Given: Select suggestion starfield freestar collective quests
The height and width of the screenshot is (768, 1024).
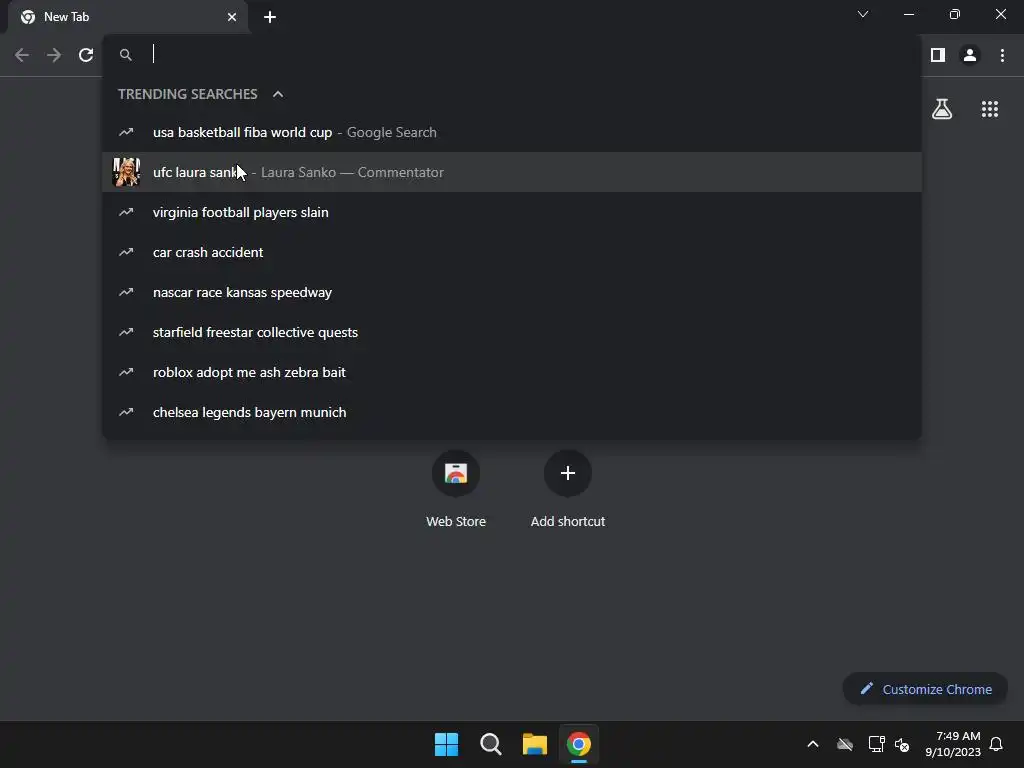Looking at the screenshot, I should (x=512, y=332).
